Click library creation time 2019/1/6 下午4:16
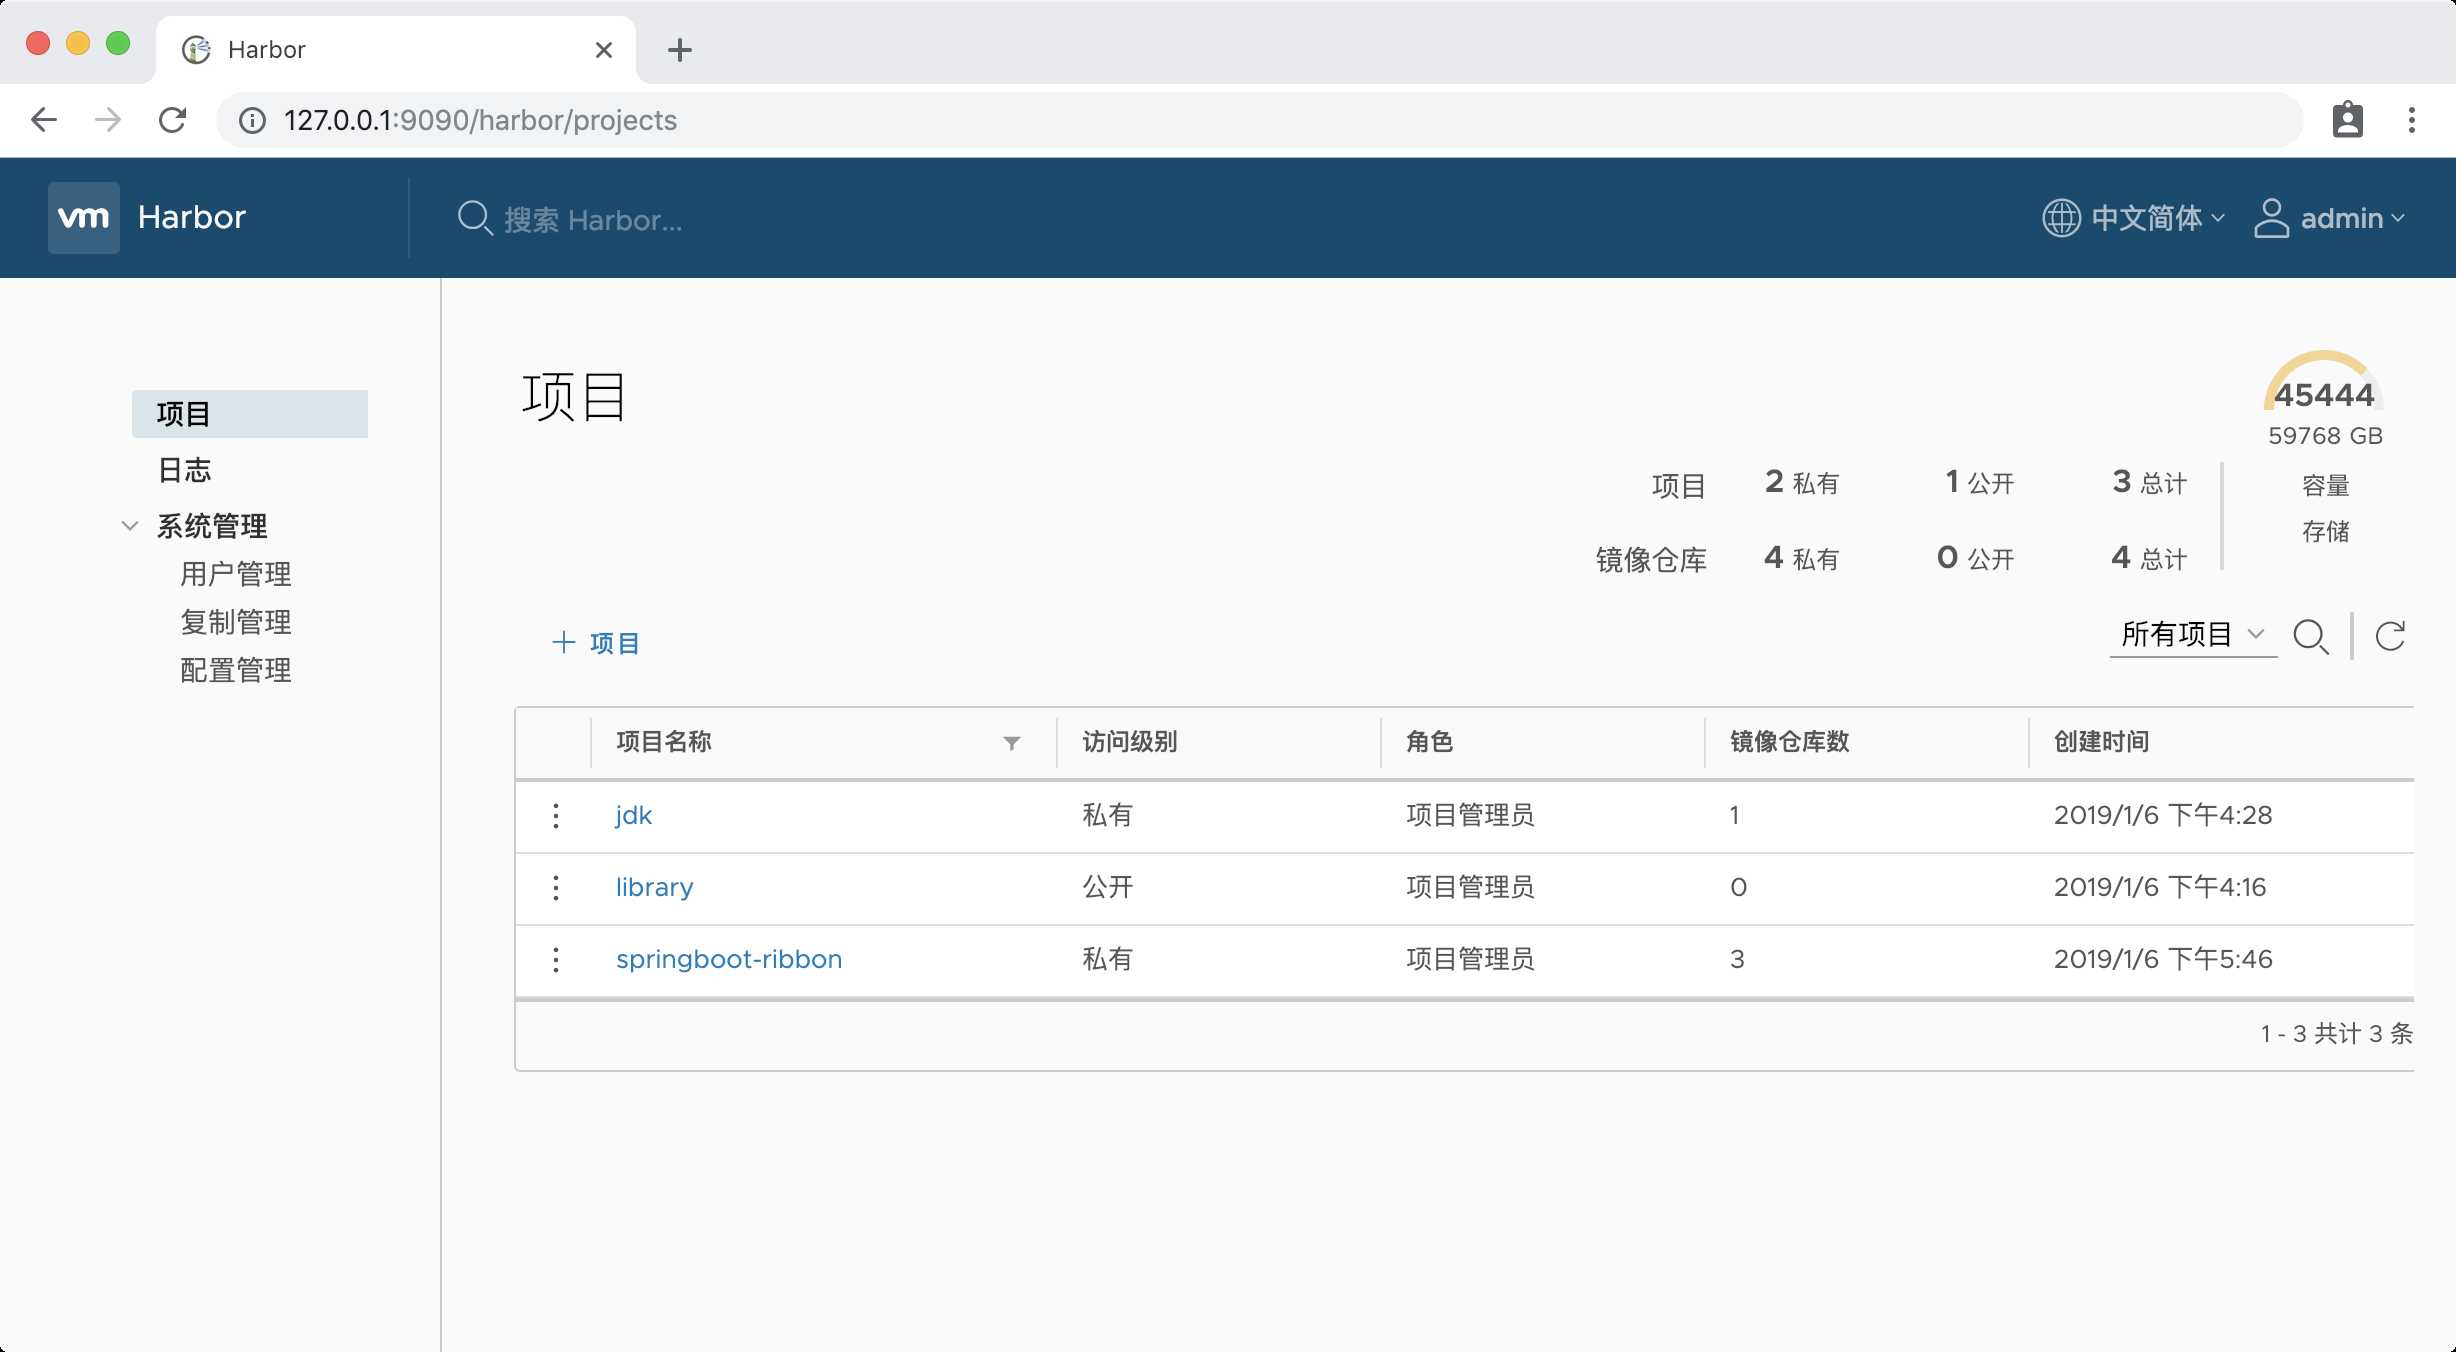 click(2160, 887)
